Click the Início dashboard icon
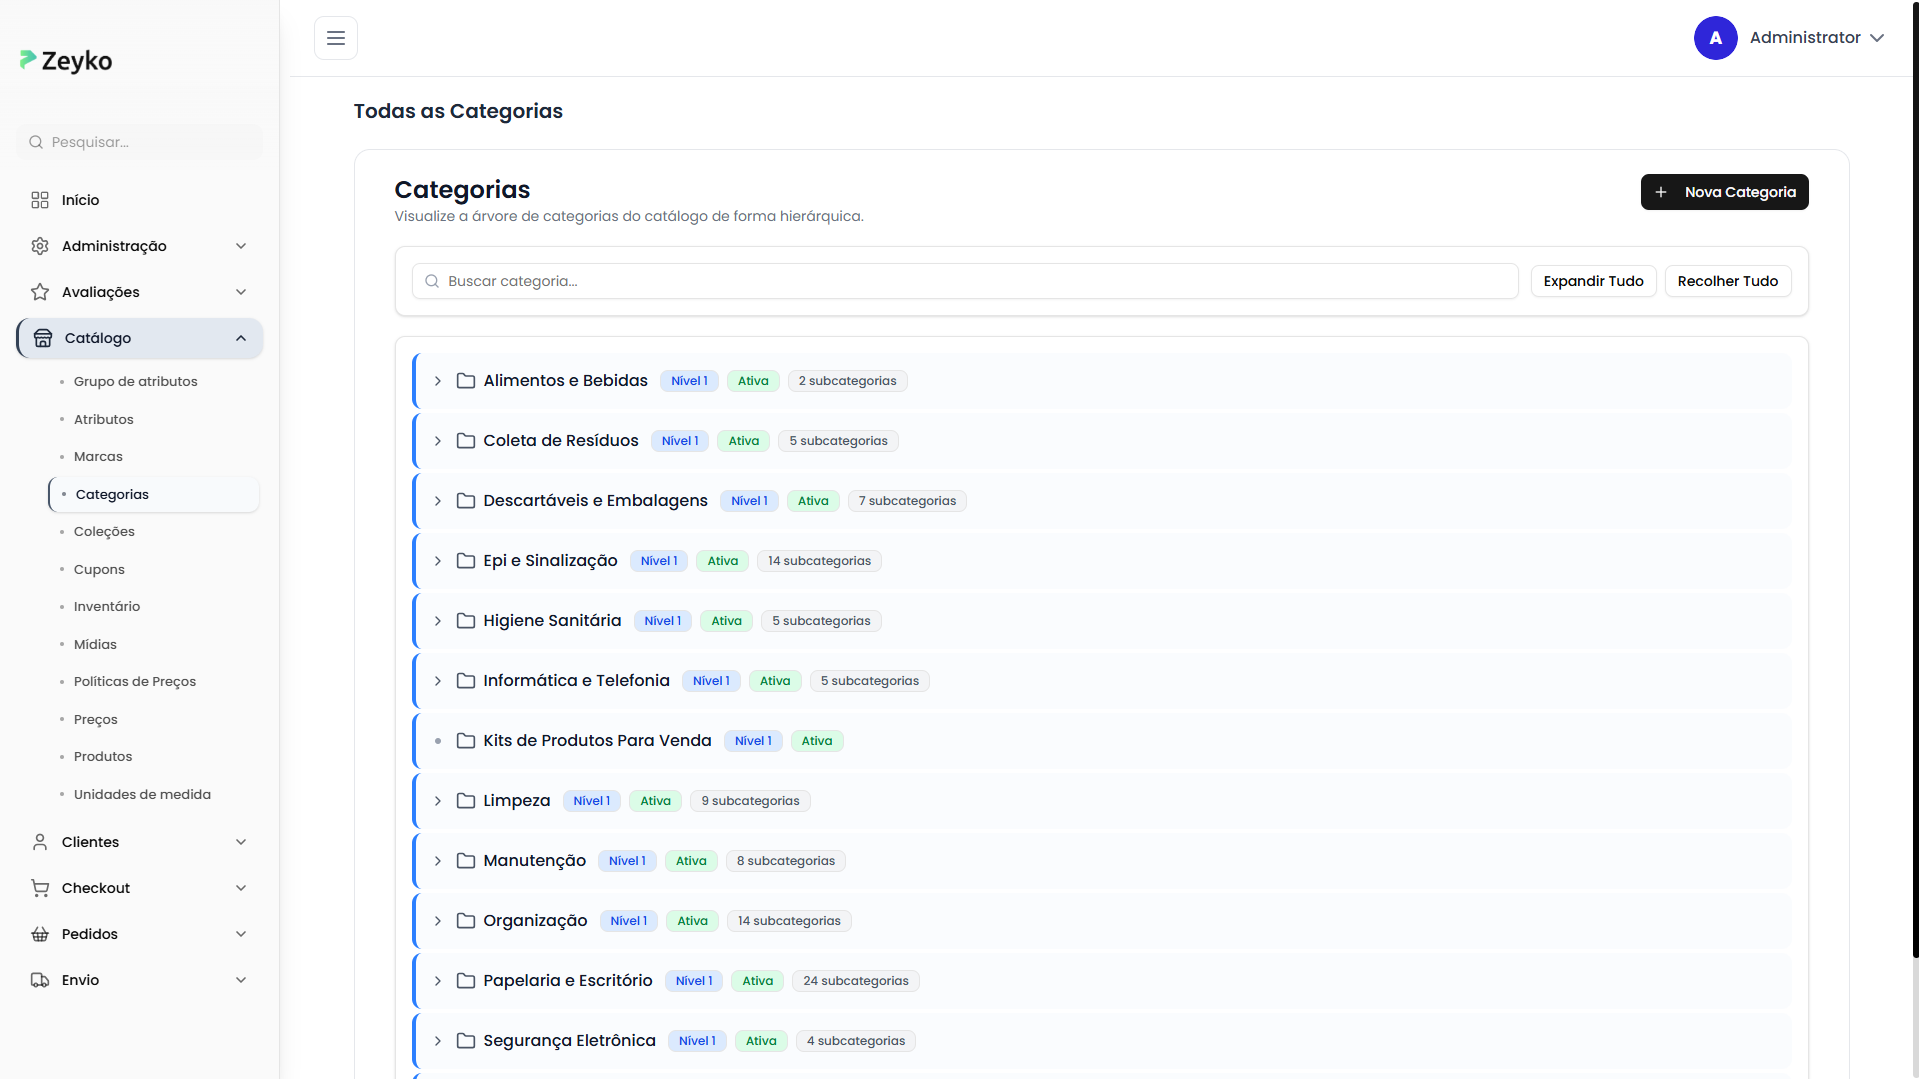This screenshot has width=1919, height=1079. 40,200
